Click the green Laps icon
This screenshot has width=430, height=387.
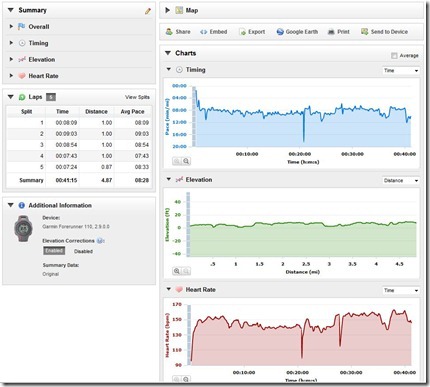pos(22,97)
